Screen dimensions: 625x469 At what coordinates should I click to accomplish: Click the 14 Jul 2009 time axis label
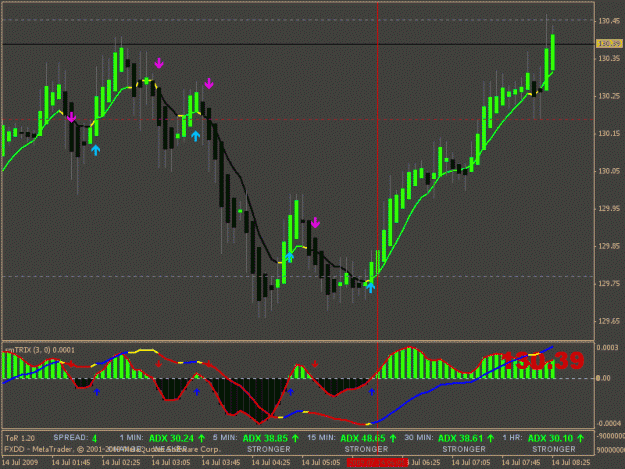click(x=20, y=463)
